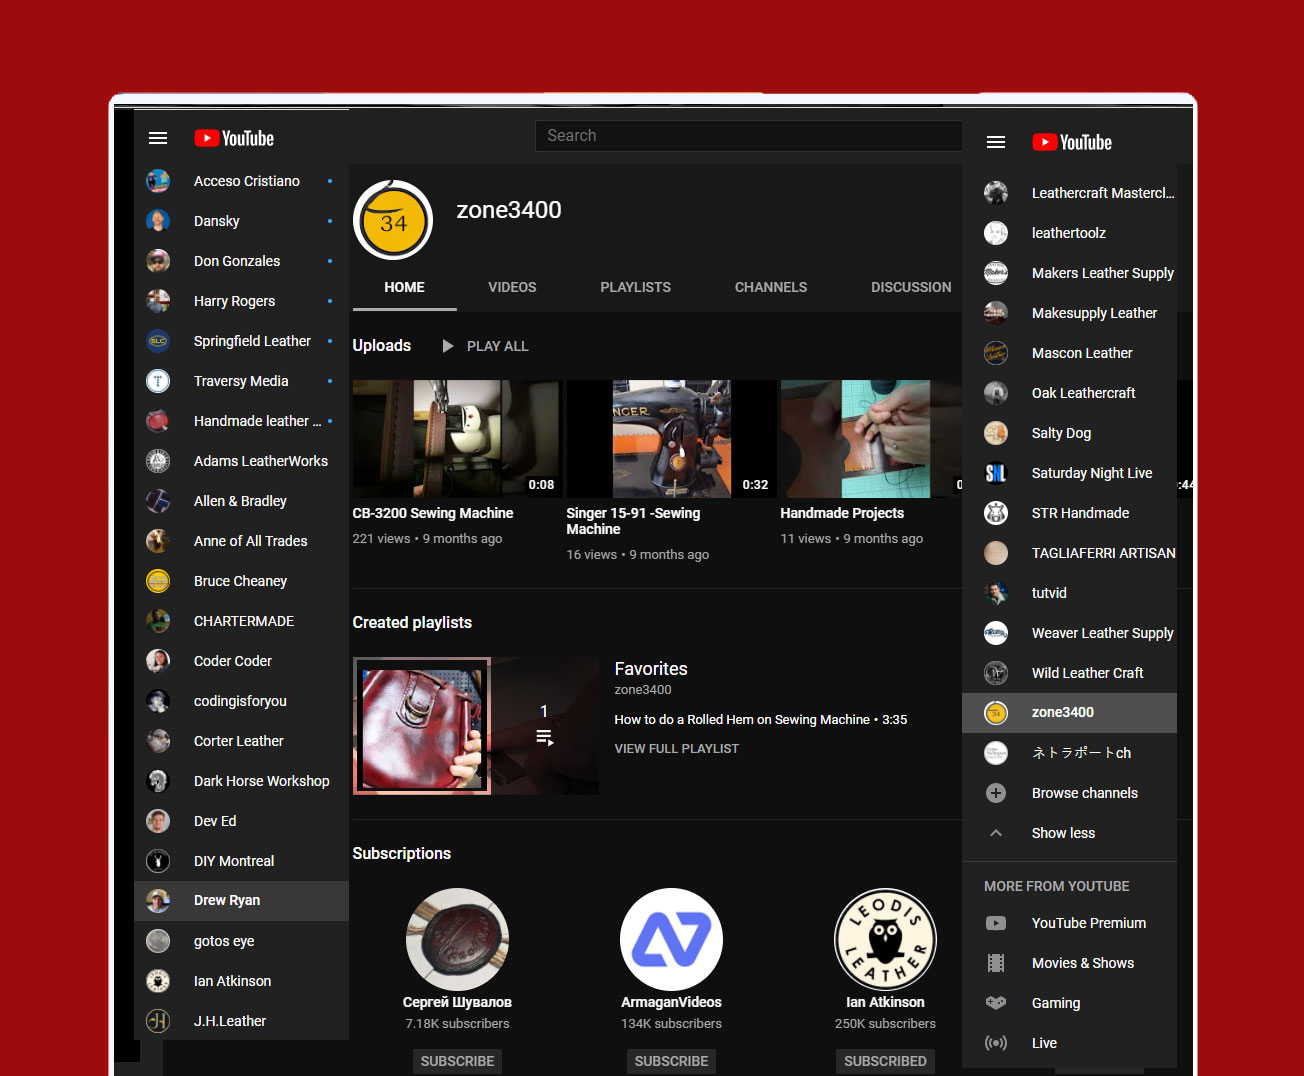This screenshot has width=1304, height=1076.
Task: Switch to the VIDEOS tab
Action: click(x=512, y=287)
